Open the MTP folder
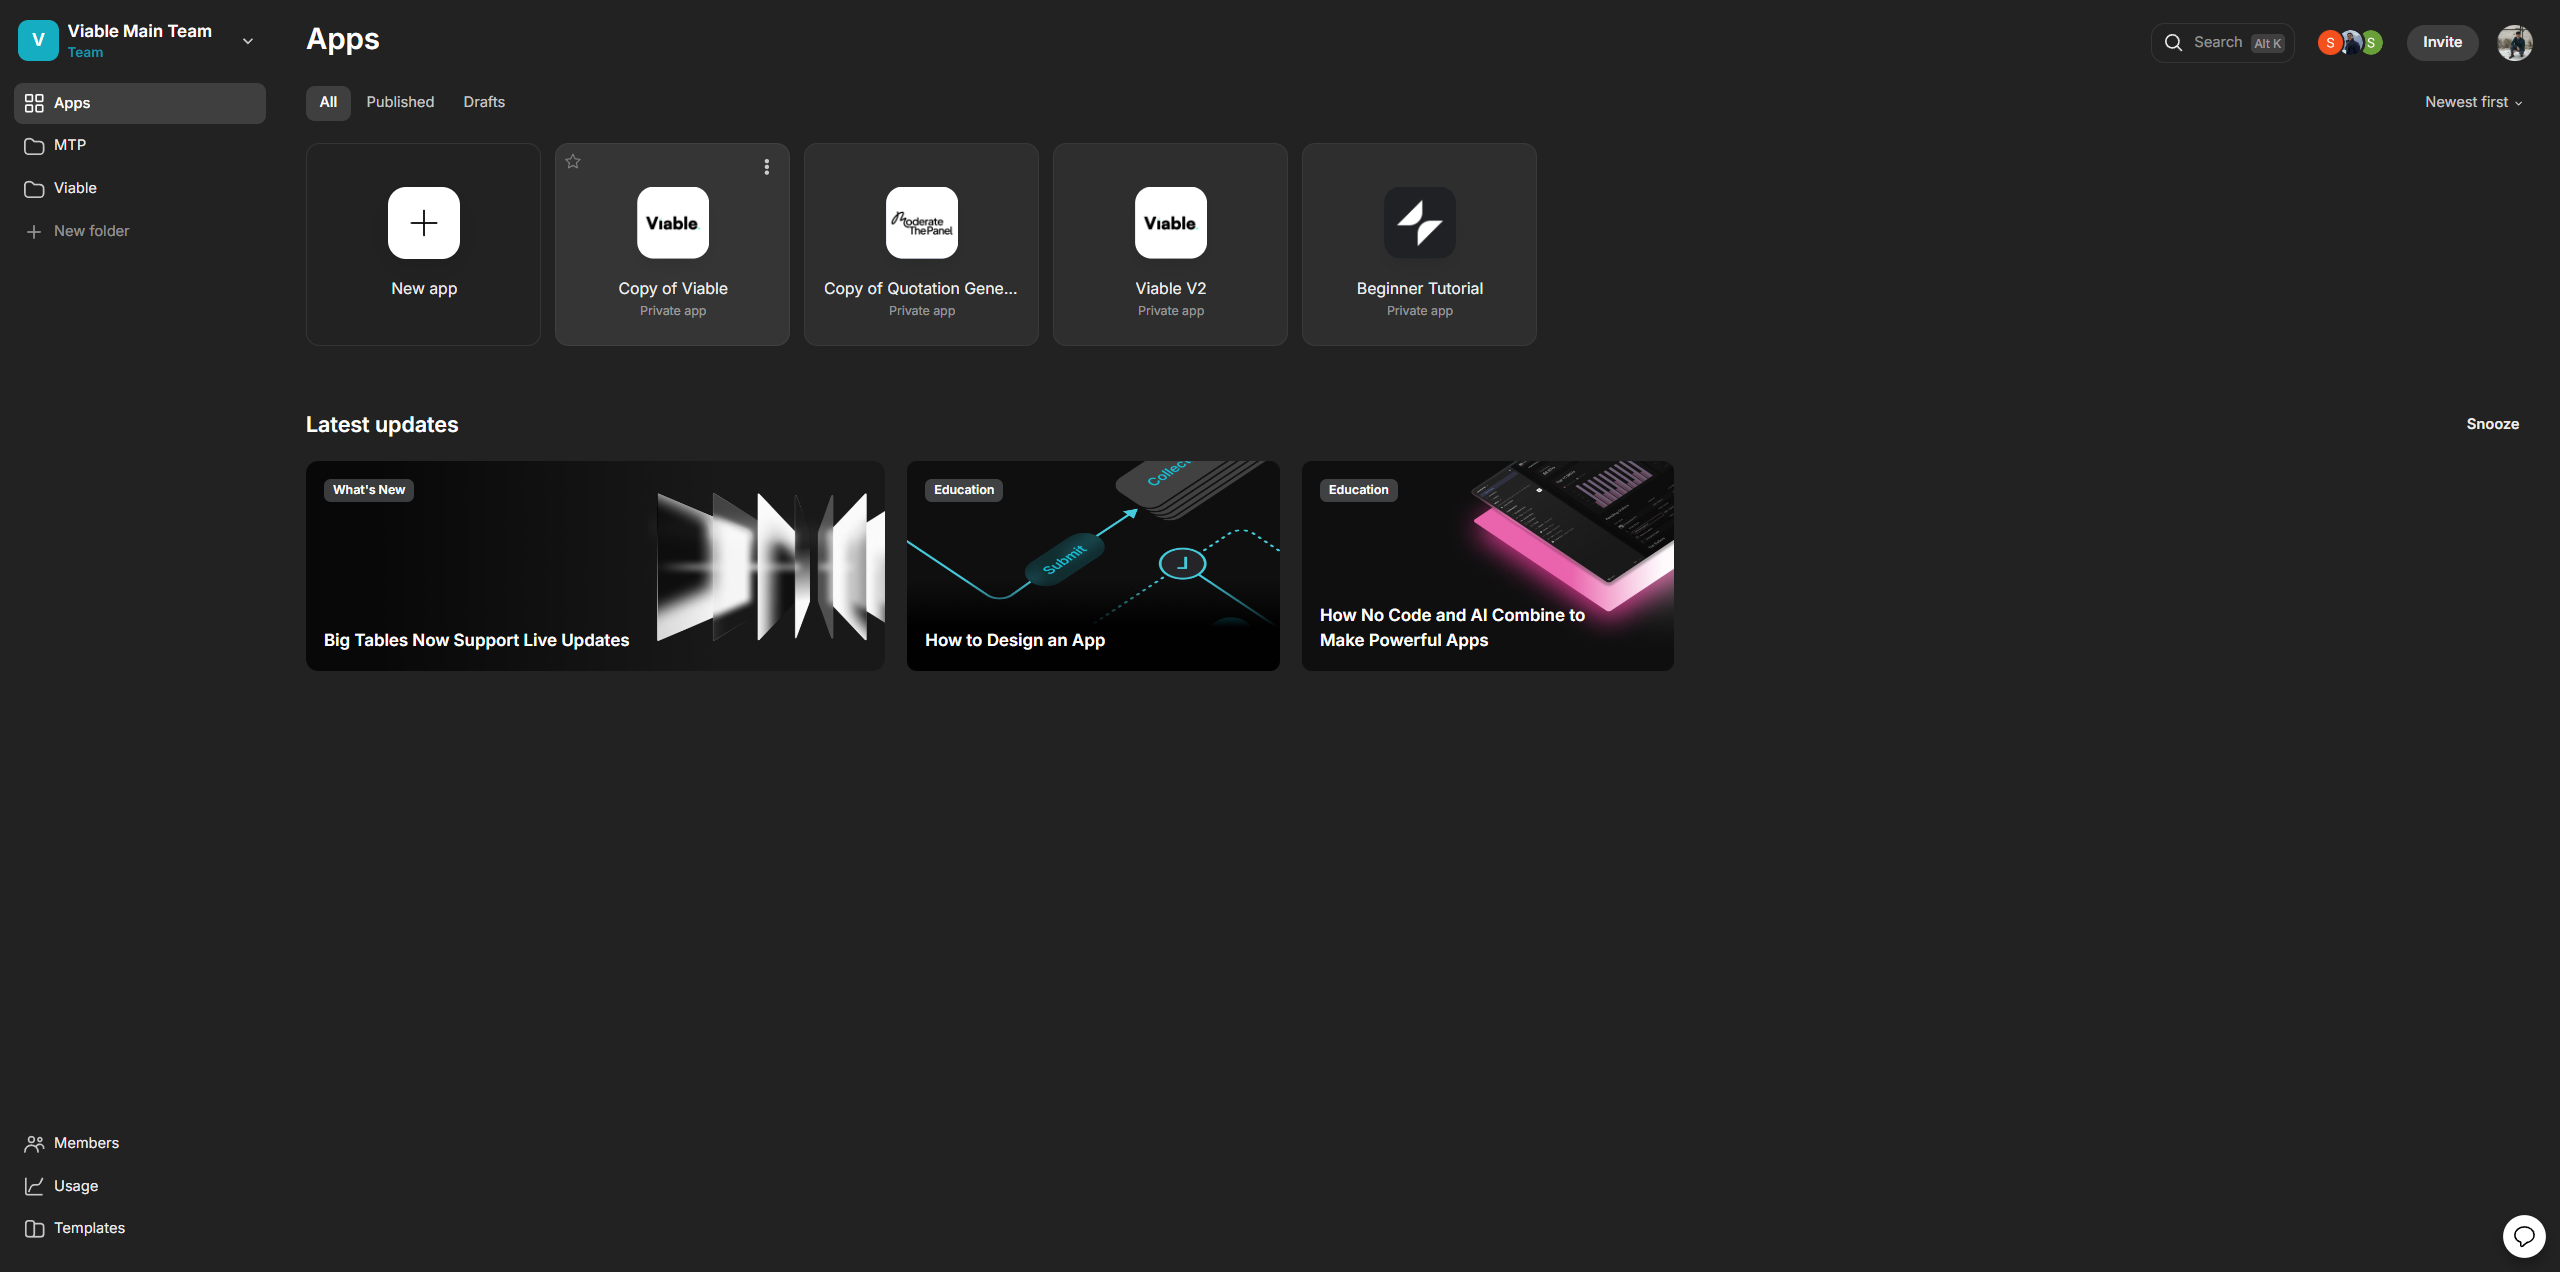The height and width of the screenshot is (1272, 2560). pyautogui.click(x=70, y=146)
